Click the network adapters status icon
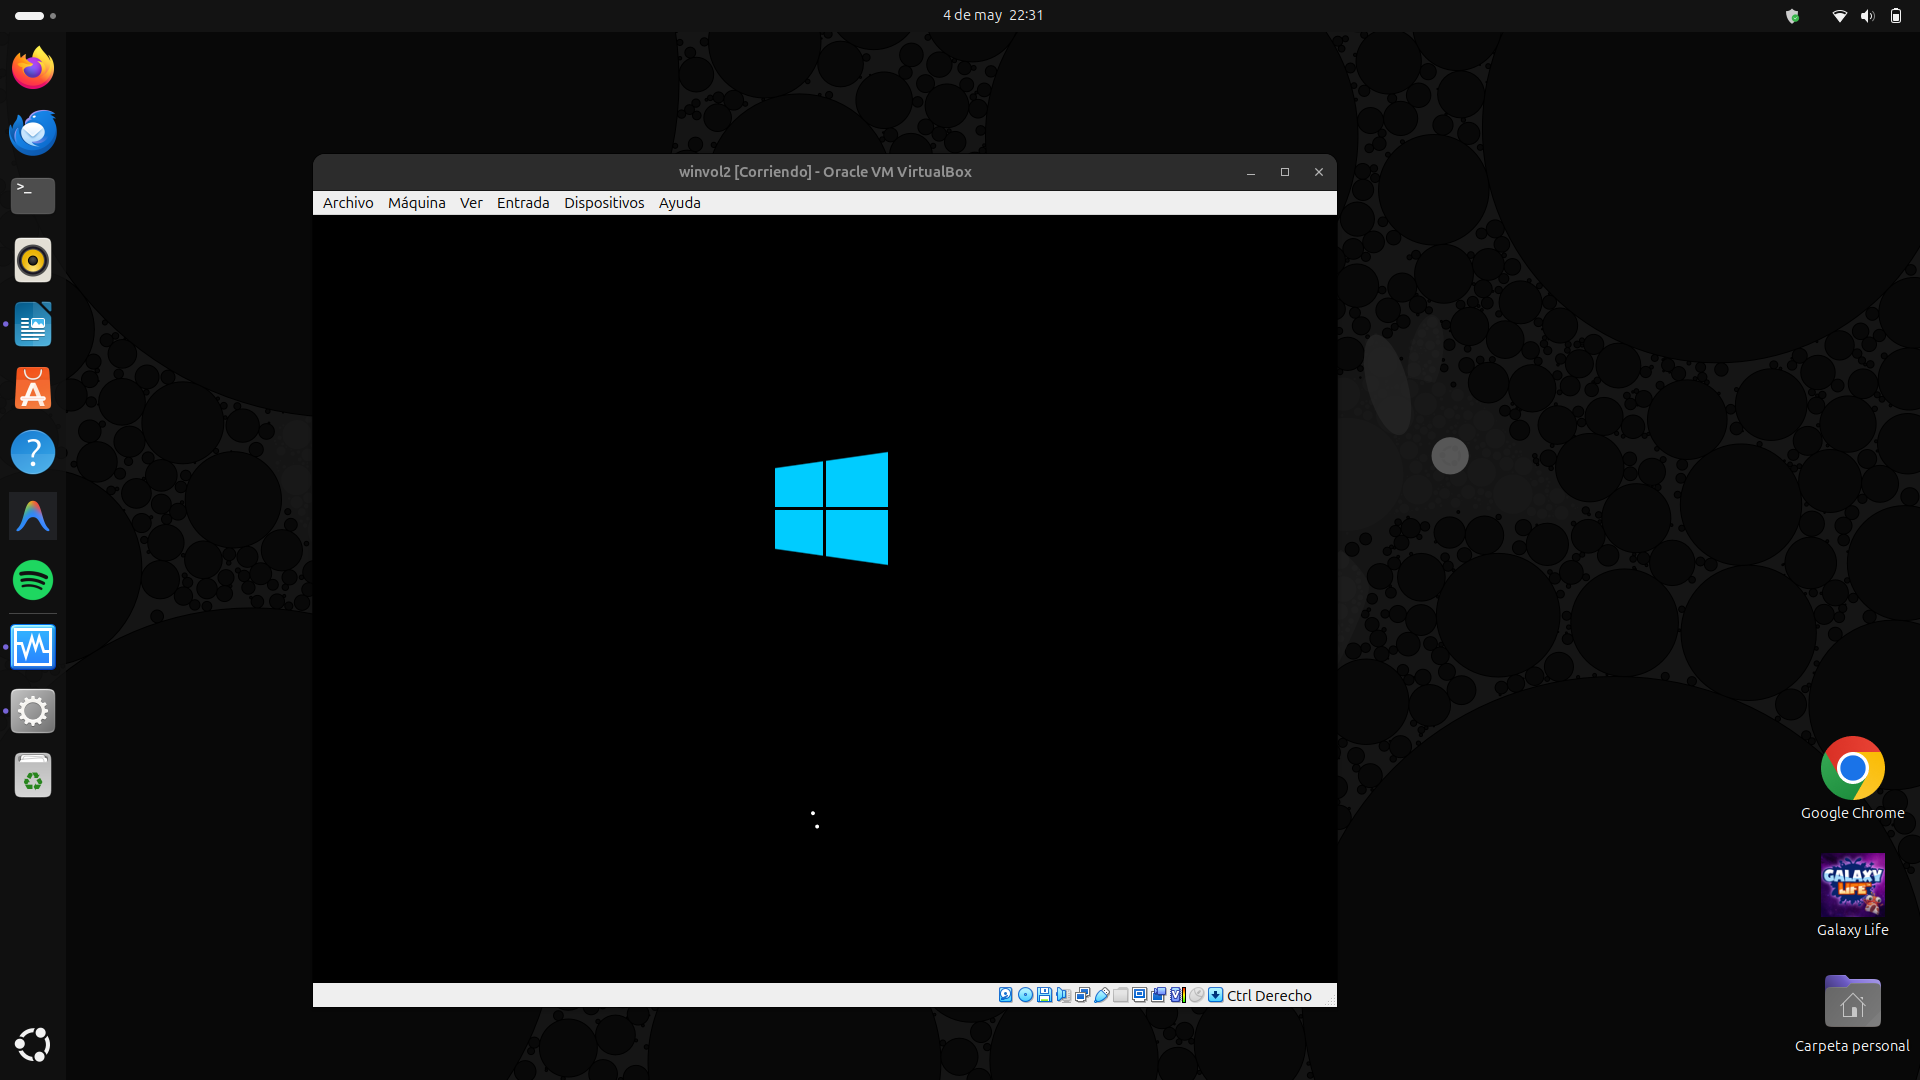Viewport: 1920px width, 1080px height. click(x=1083, y=995)
